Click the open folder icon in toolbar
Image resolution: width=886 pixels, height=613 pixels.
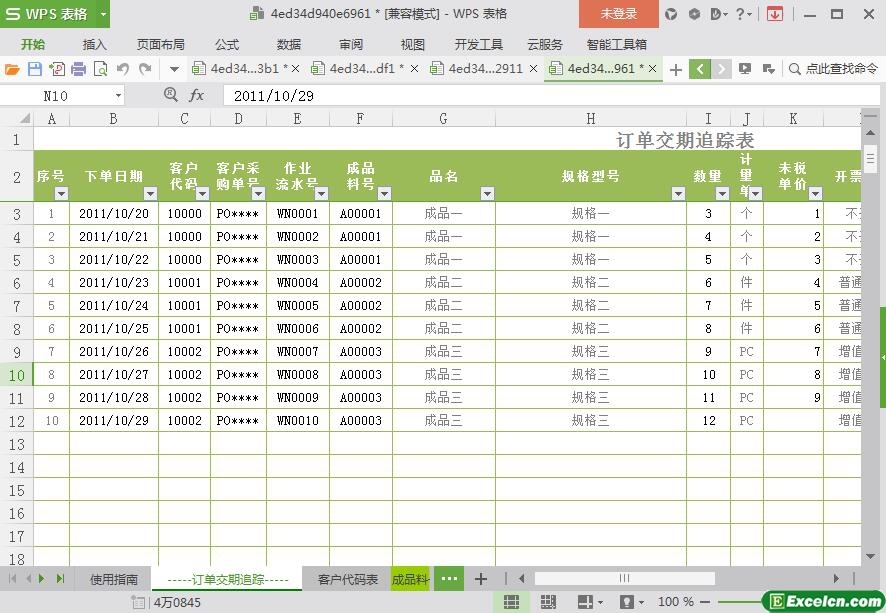click(x=12, y=69)
